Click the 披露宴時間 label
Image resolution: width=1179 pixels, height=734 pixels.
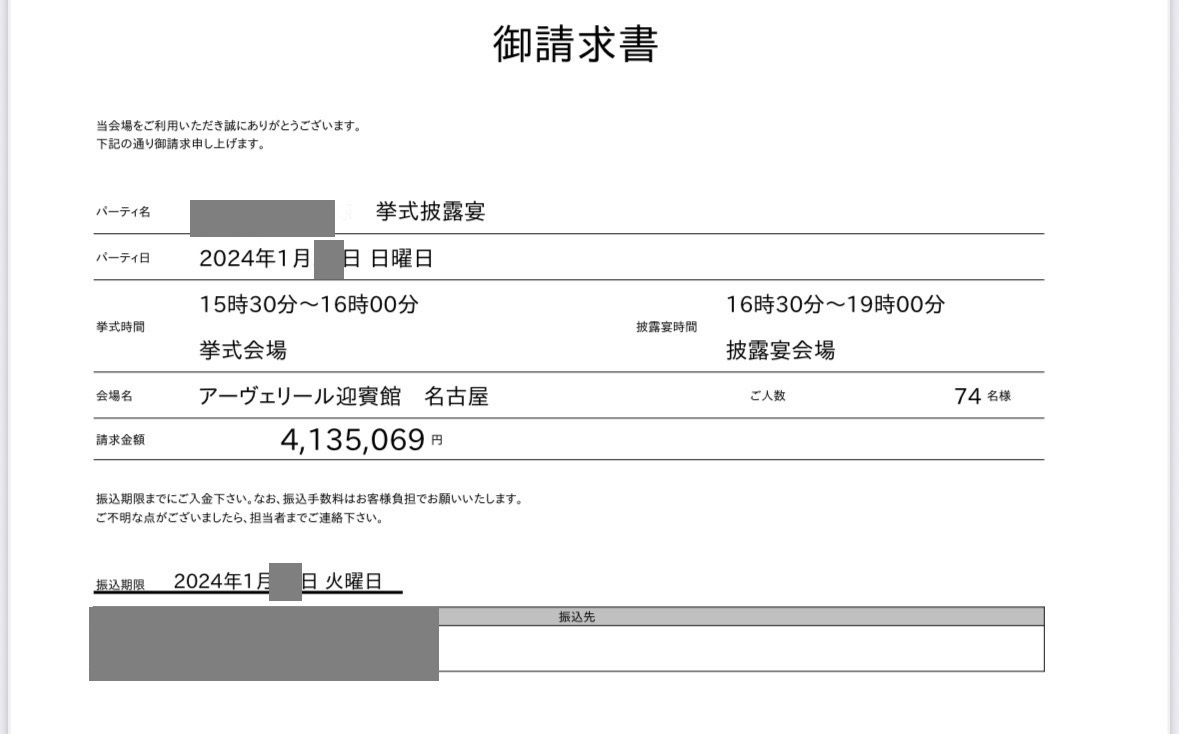point(666,326)
